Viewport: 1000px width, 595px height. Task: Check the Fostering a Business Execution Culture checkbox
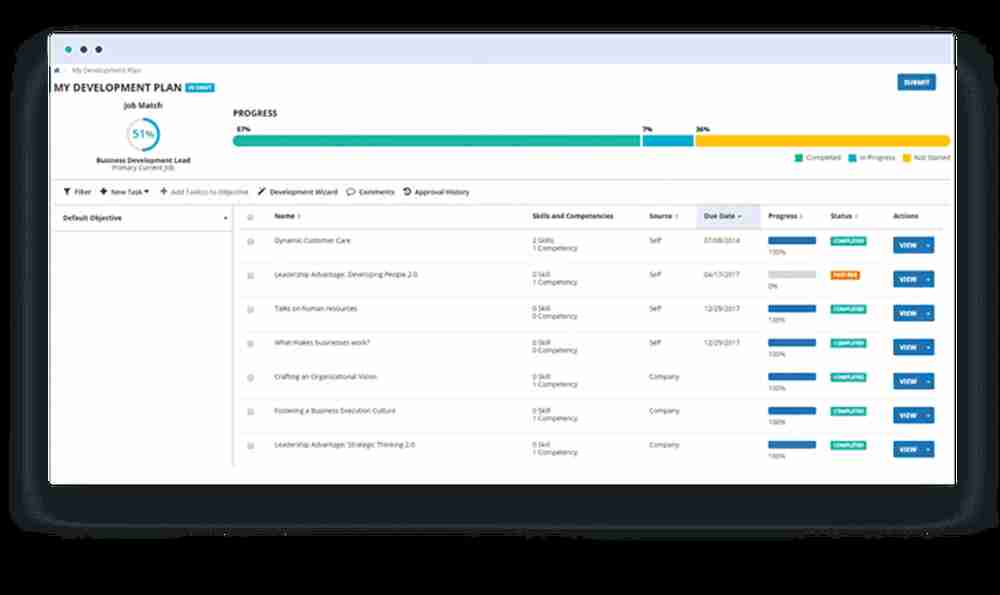(x=251, y=412)
